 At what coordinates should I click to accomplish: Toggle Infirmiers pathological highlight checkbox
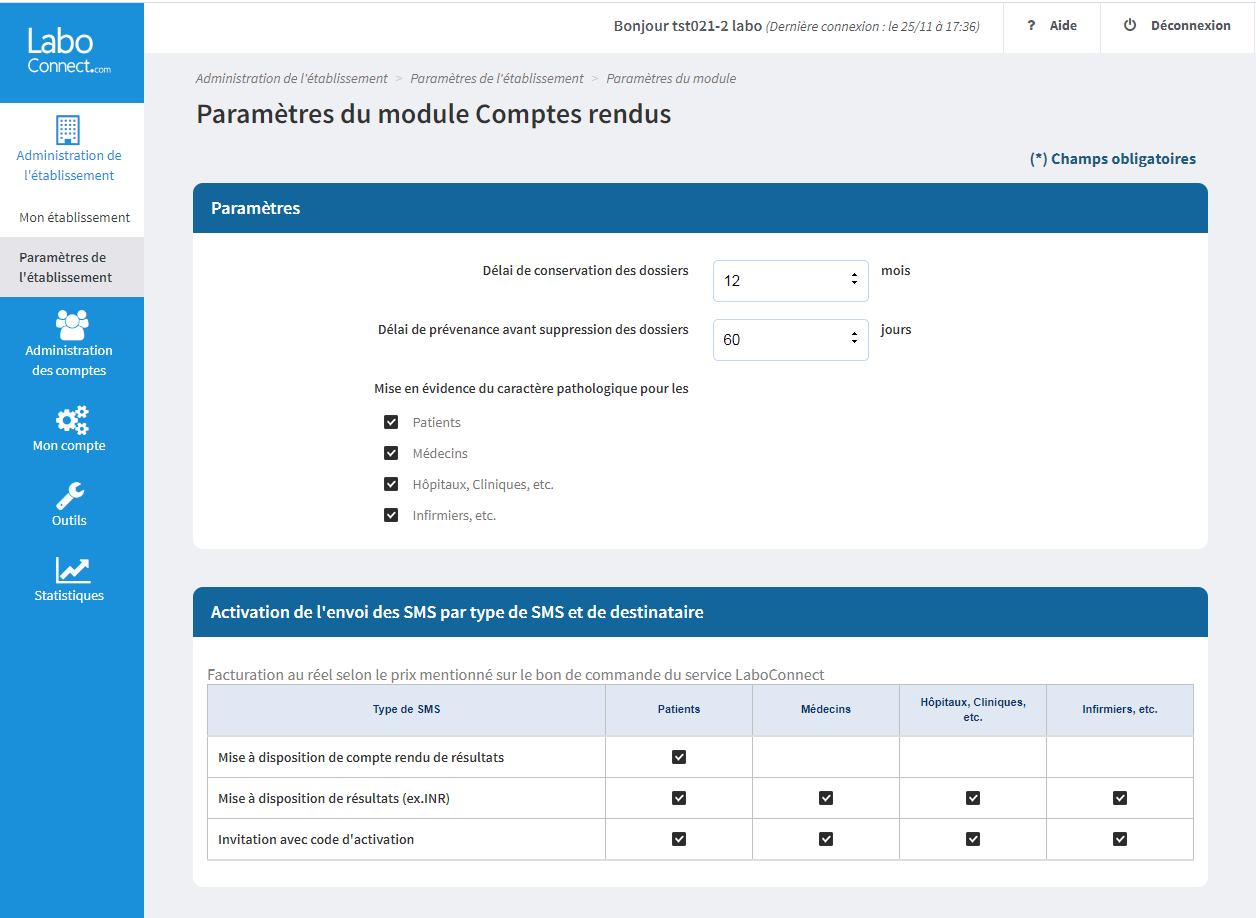(x=391, y=515)
